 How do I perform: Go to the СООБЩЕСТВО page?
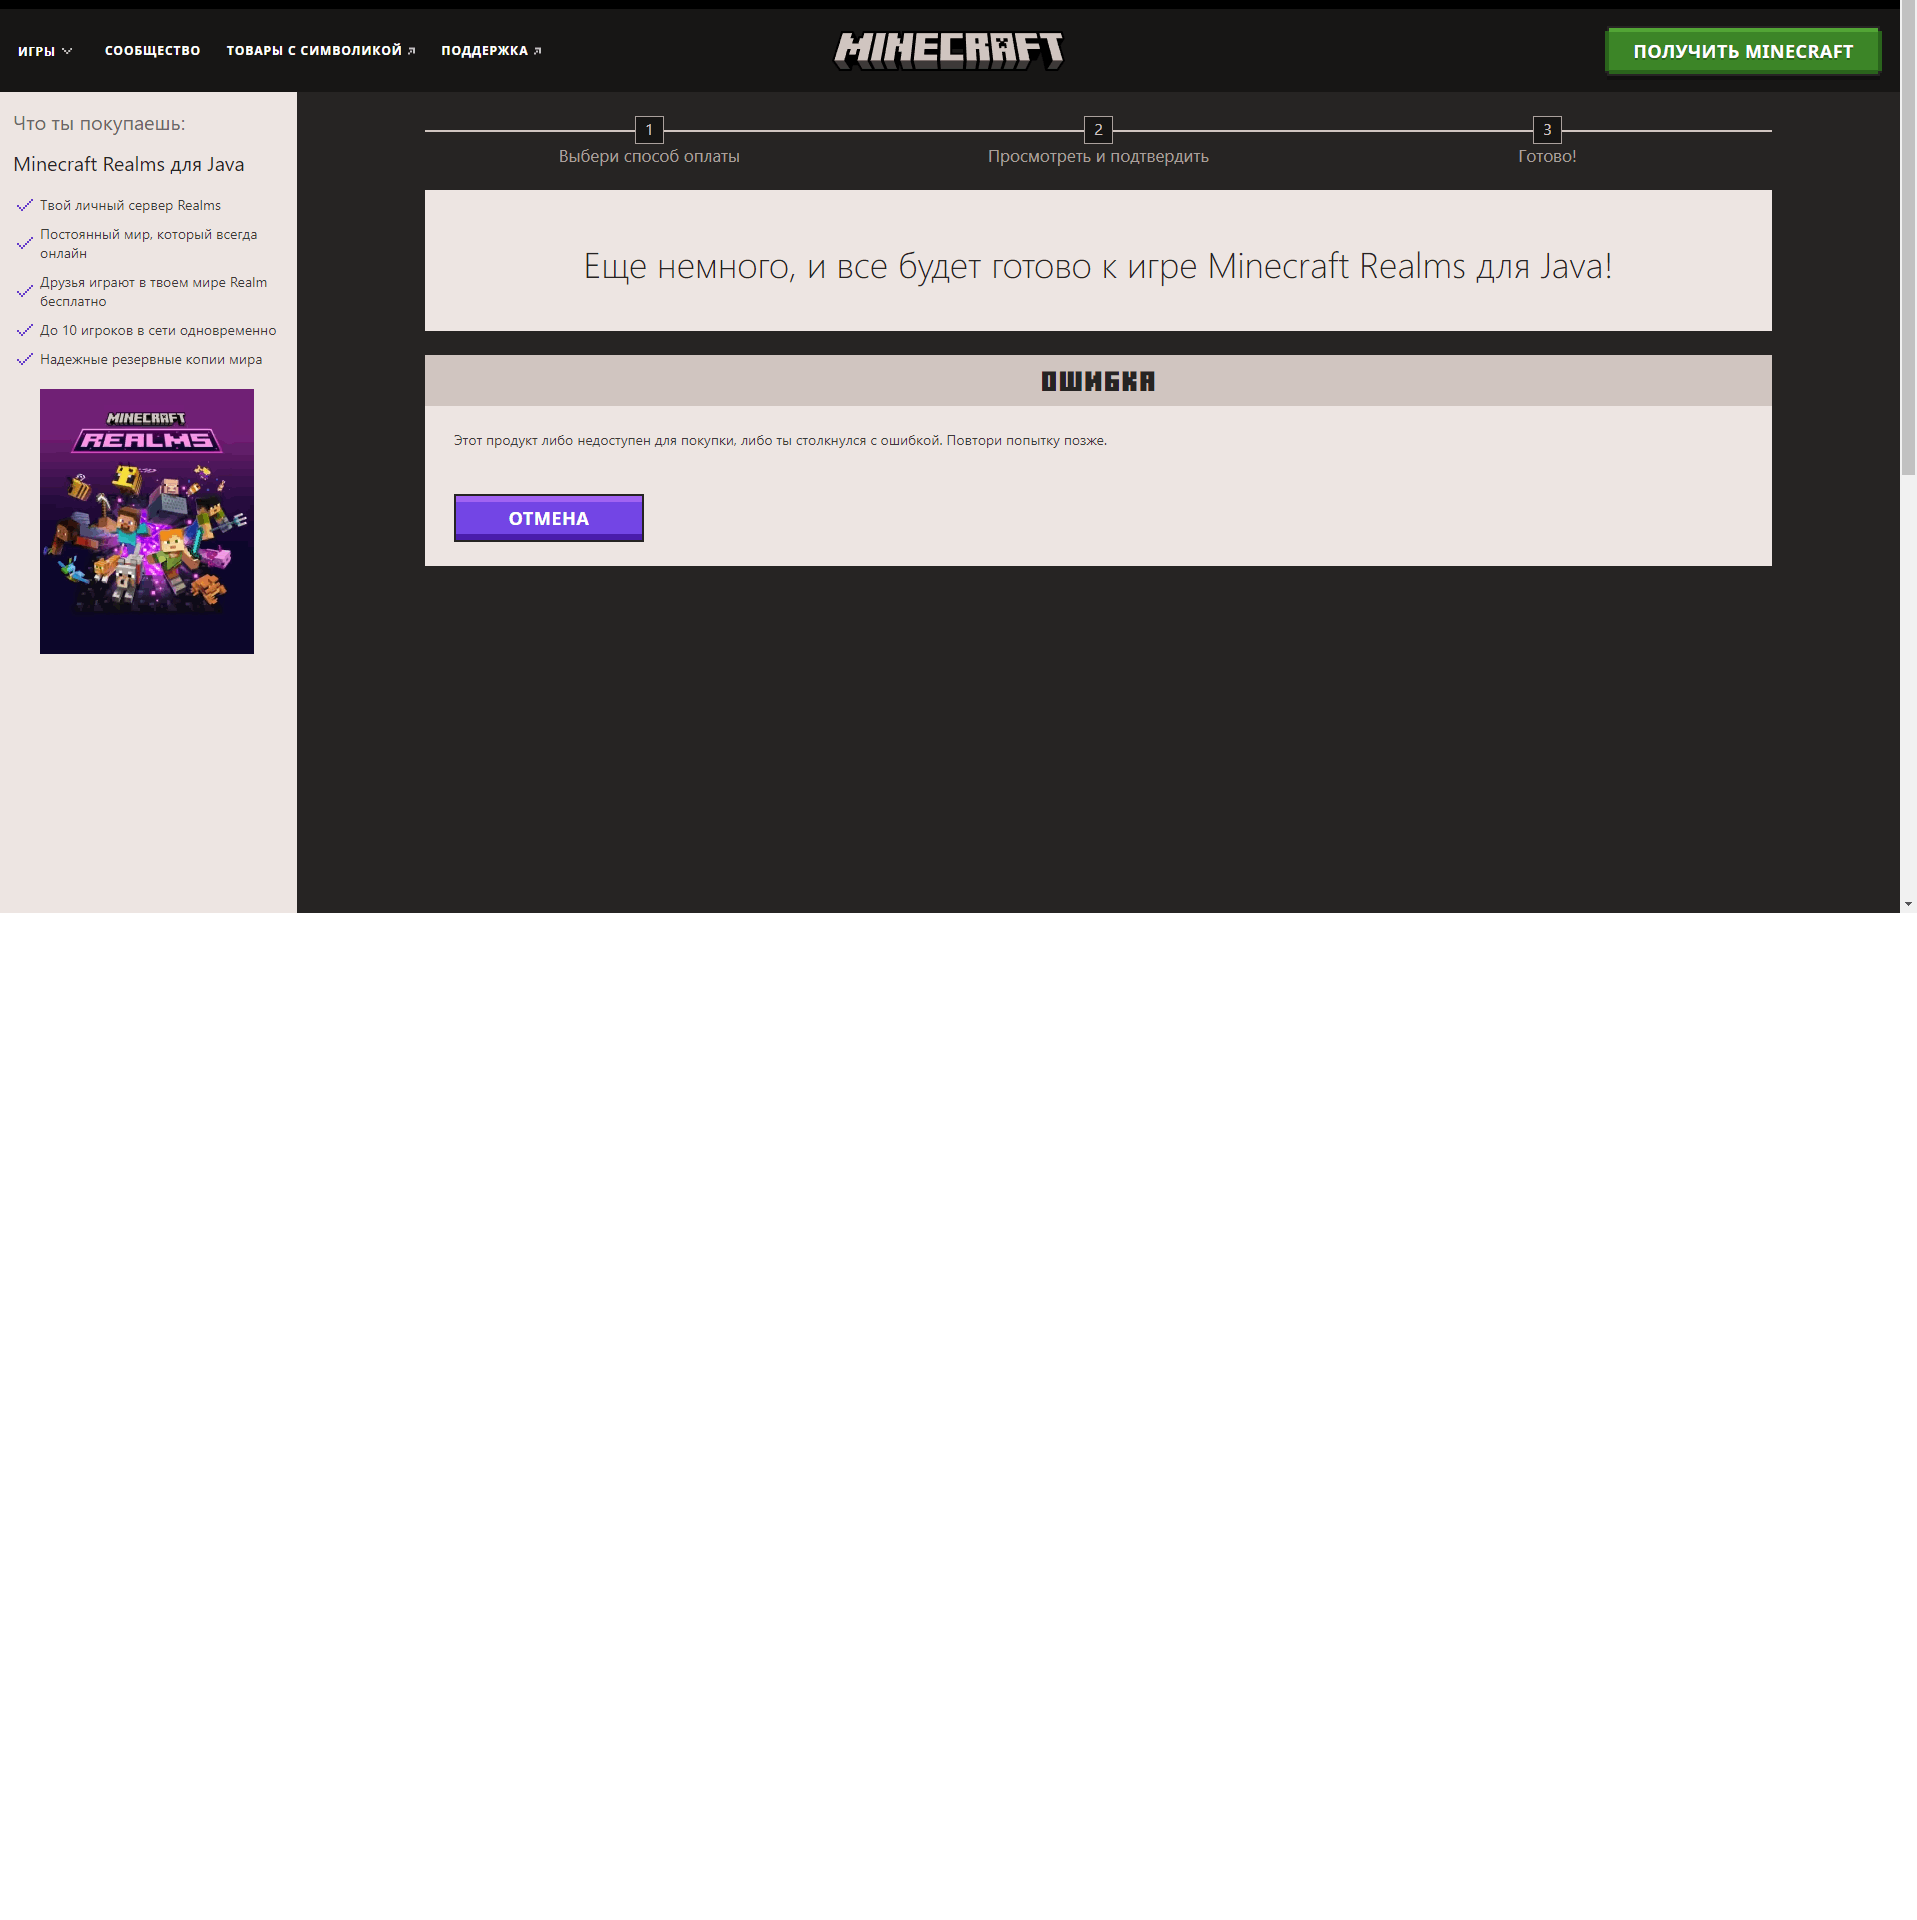coord(152,51)
